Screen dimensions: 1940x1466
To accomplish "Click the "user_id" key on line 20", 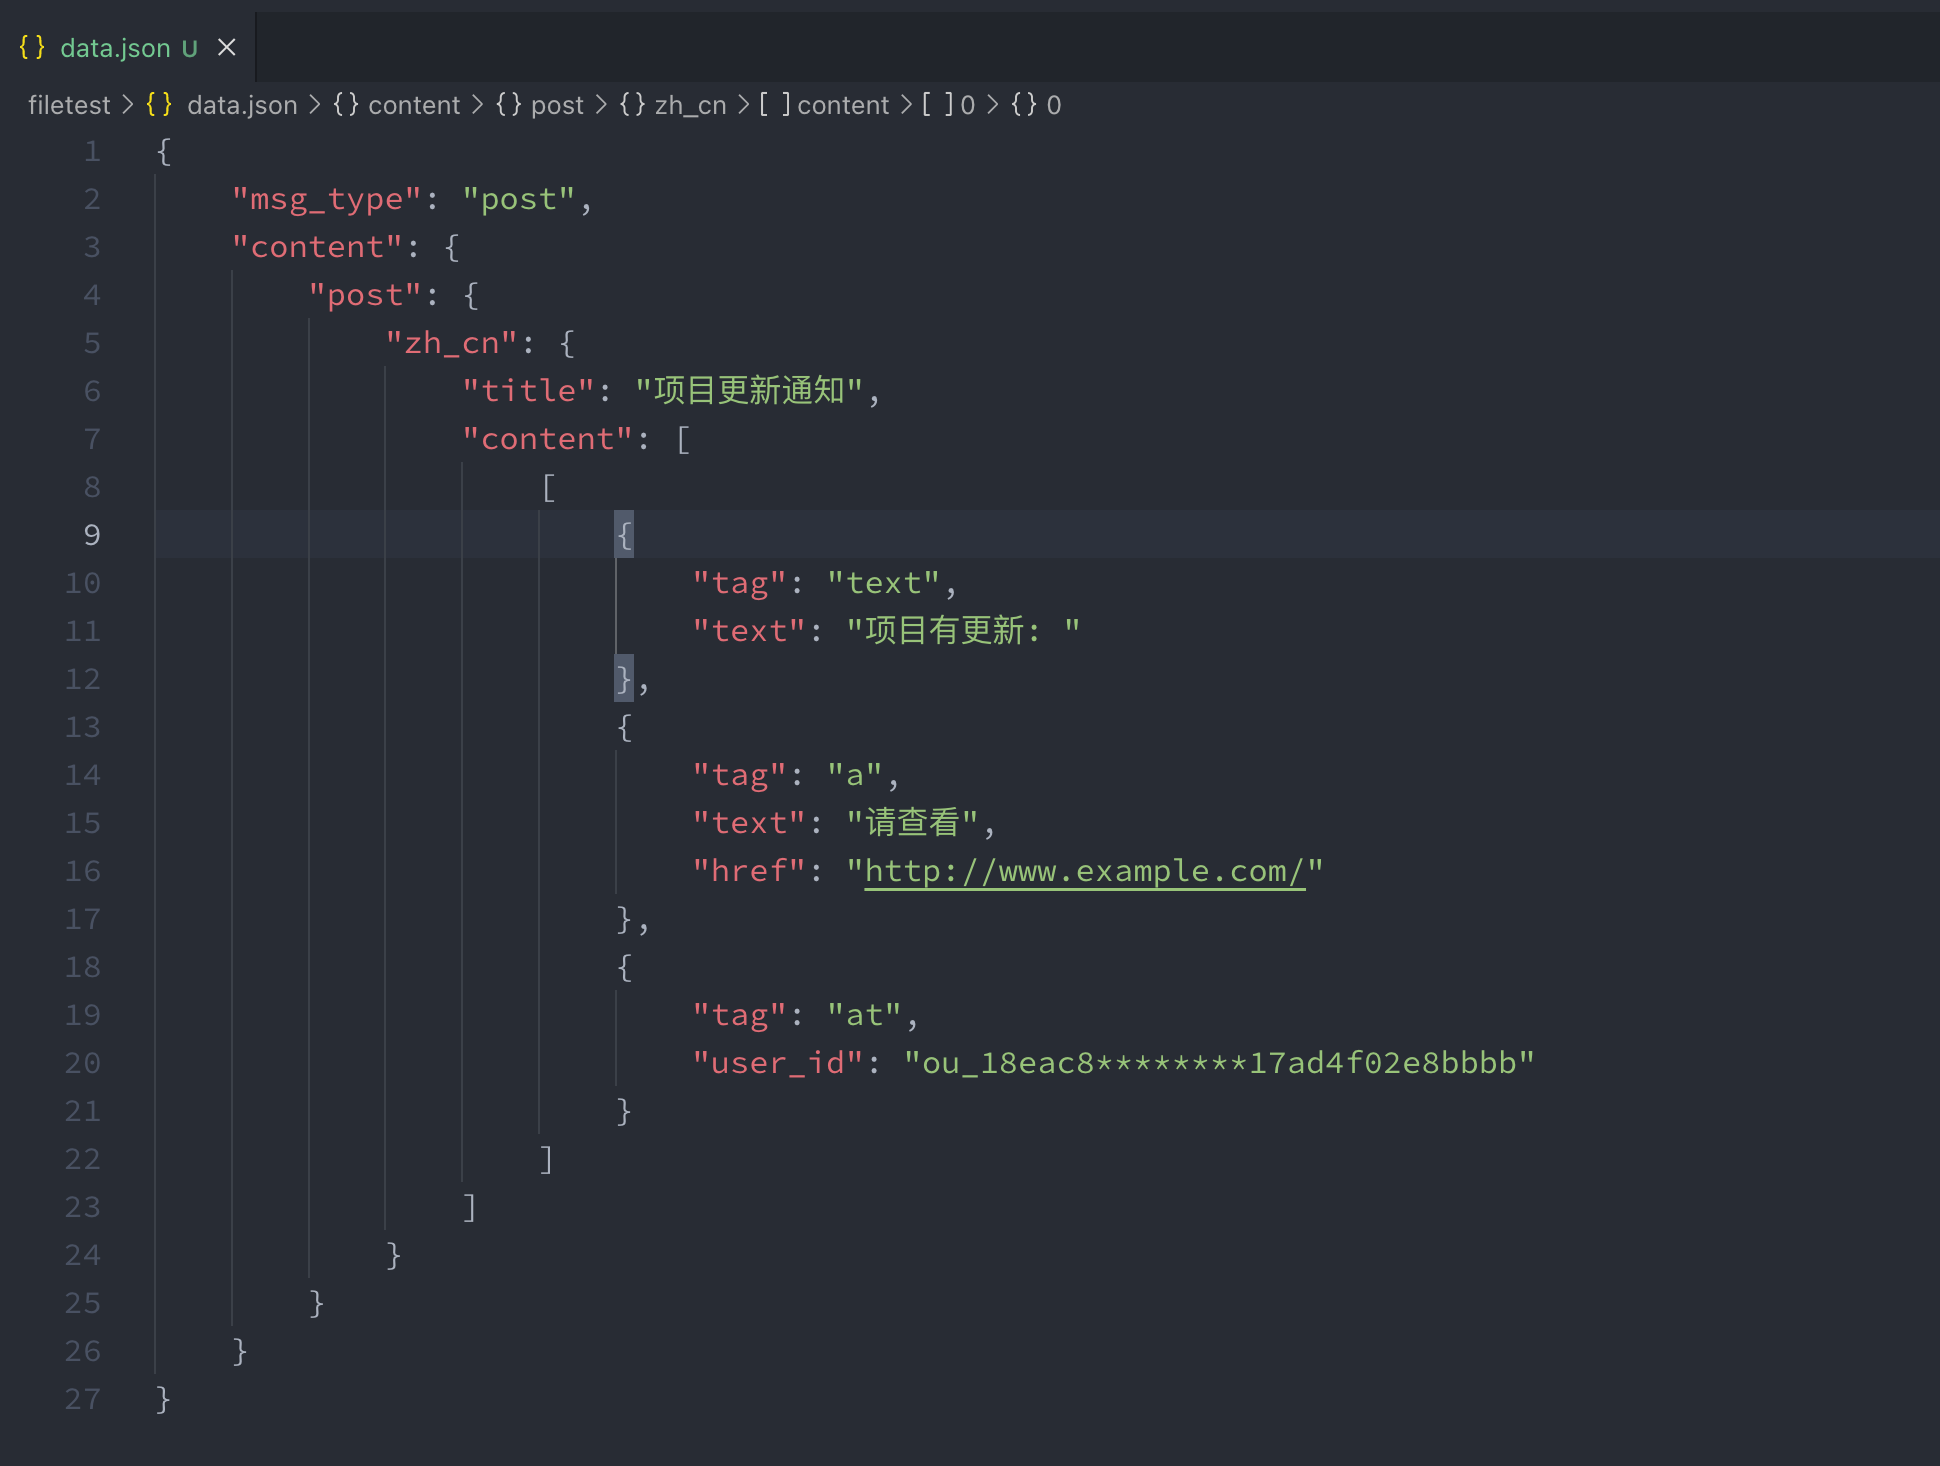I will (x=777, y=1063).
